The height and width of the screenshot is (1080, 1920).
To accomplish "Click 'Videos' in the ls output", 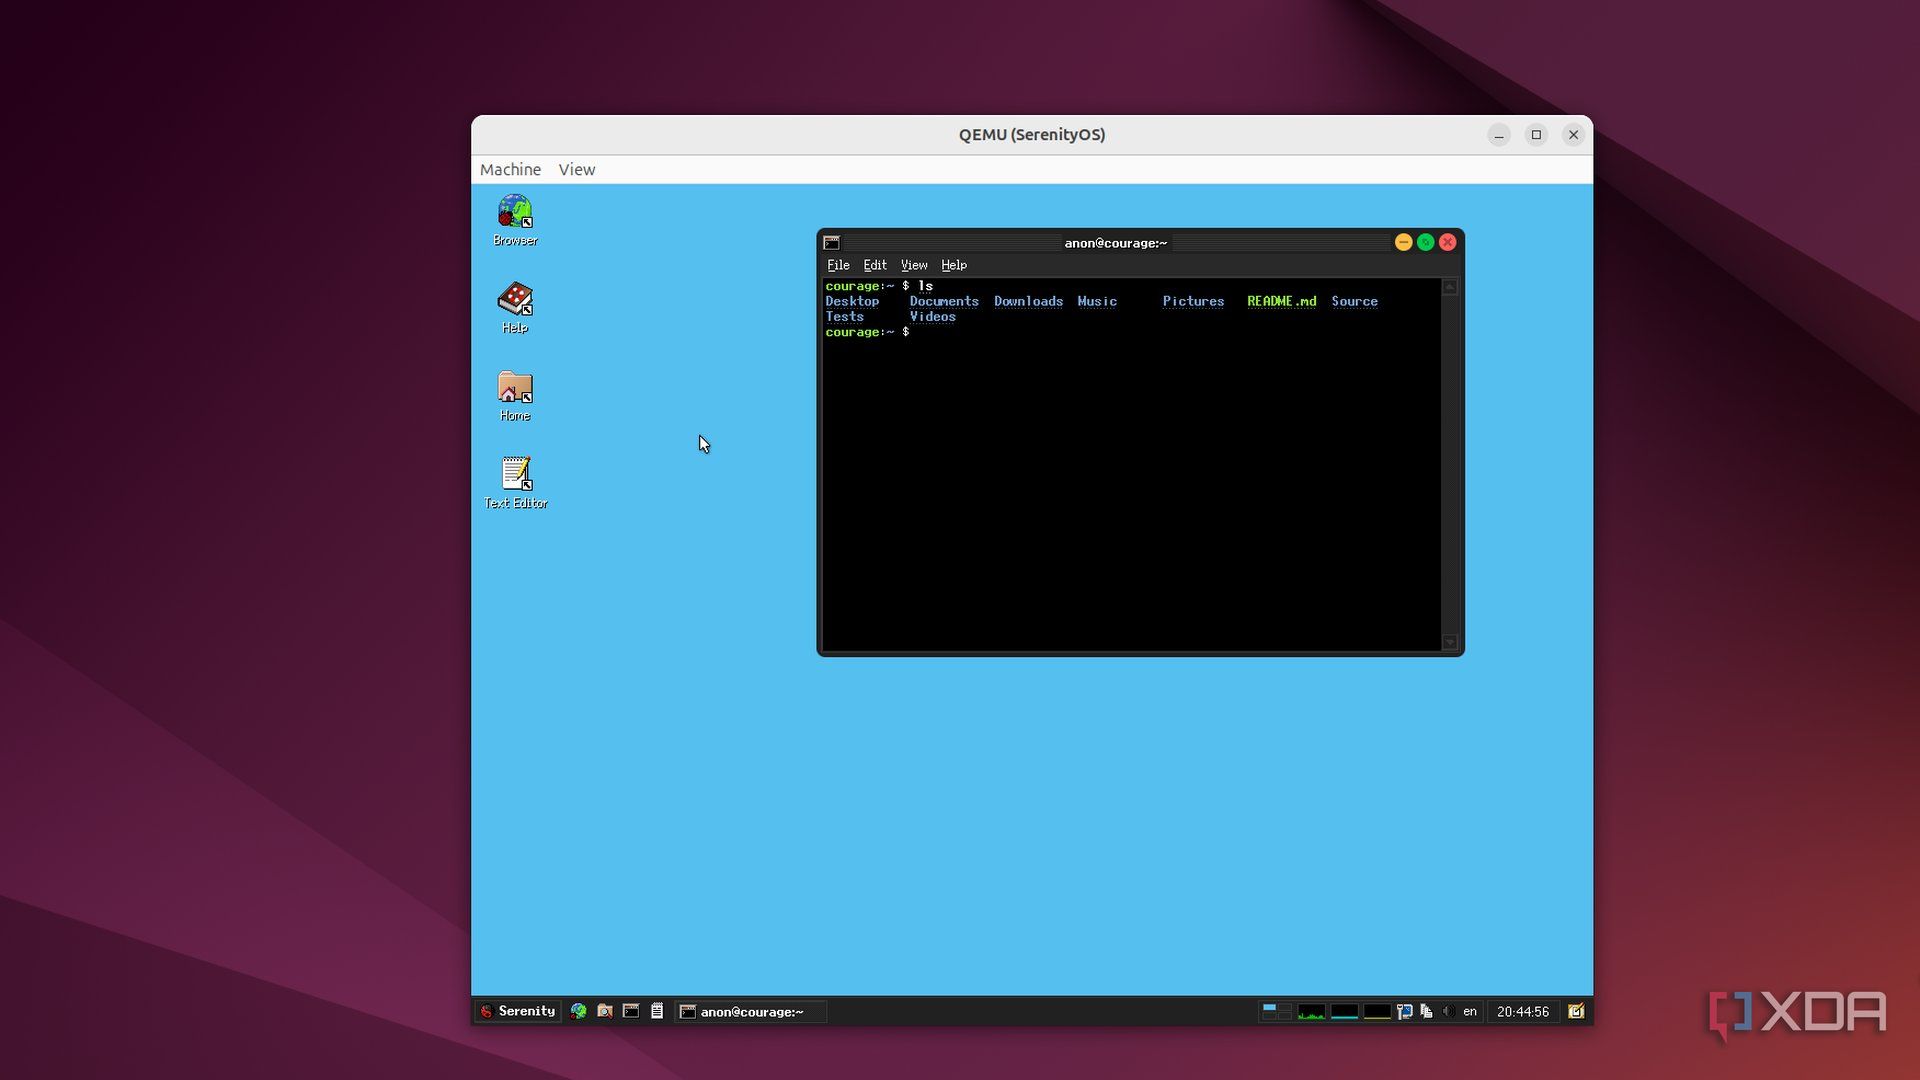I will [932, 316].
